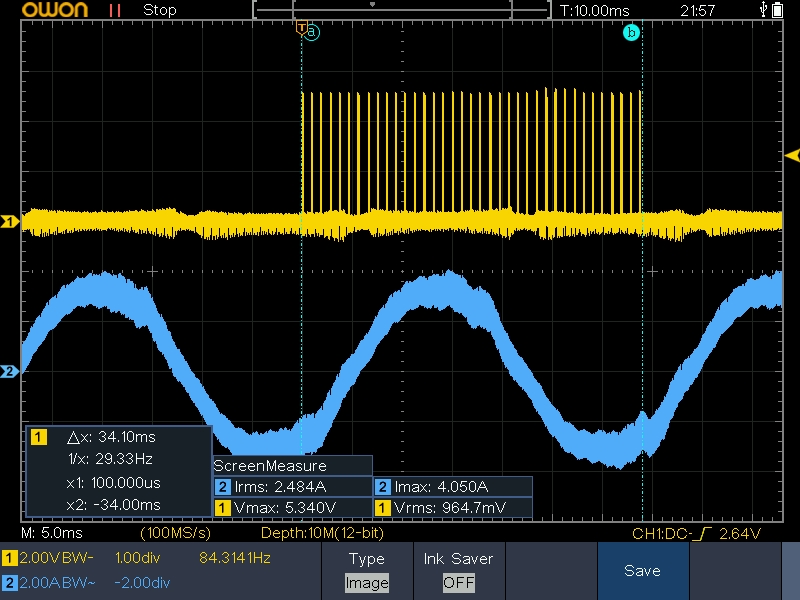Click the waveform memory position bar

click(402, 10)
